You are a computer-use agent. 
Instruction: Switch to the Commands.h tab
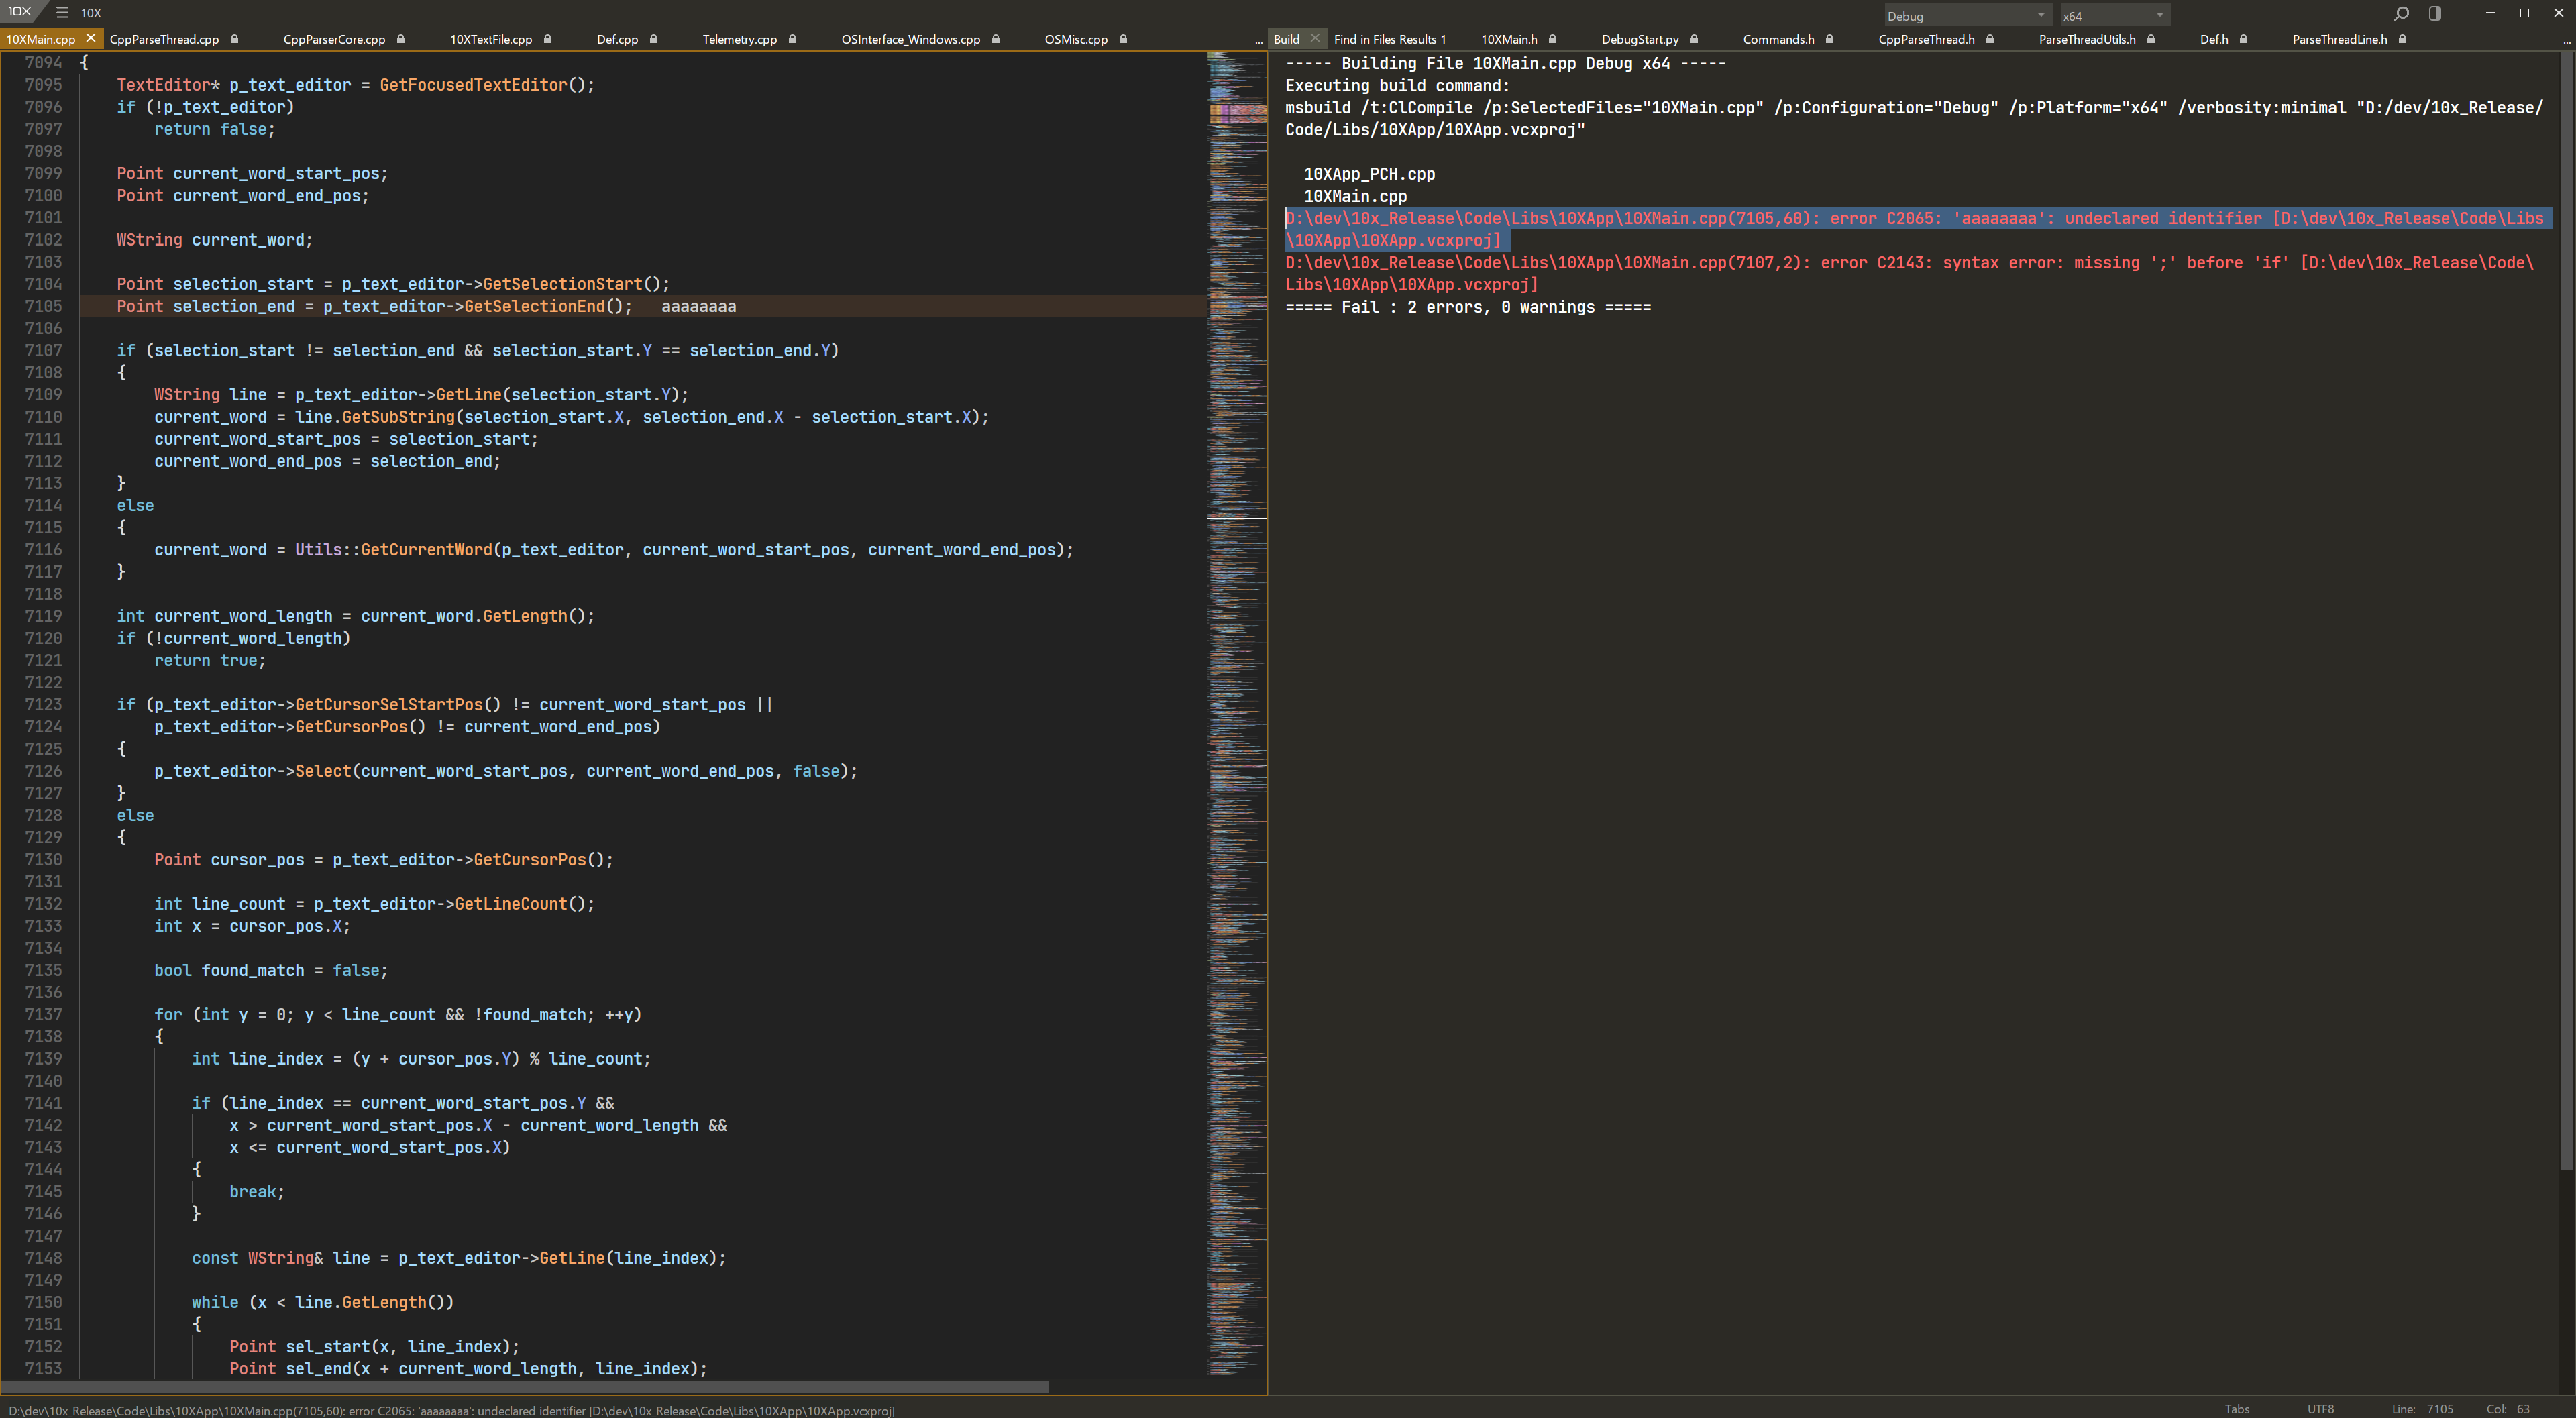[x=1778, y=39]
